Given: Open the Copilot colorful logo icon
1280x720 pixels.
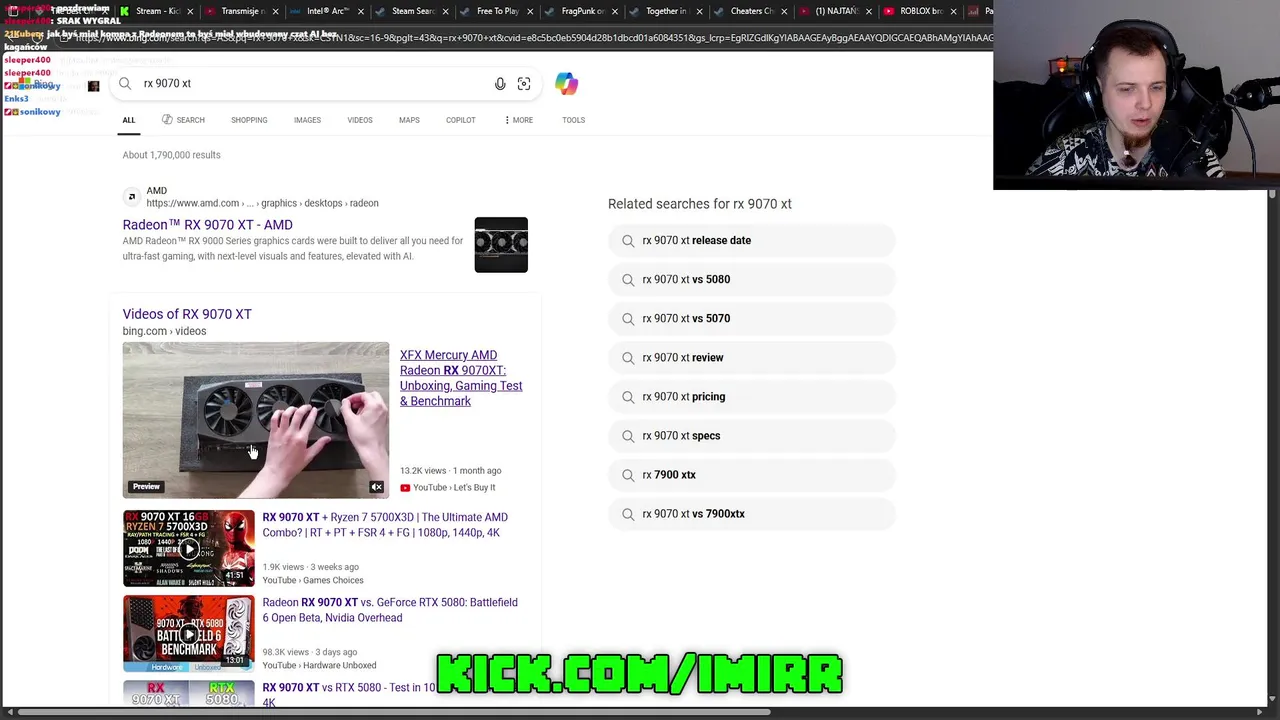Looking at the screenshot, I should 566,84.
